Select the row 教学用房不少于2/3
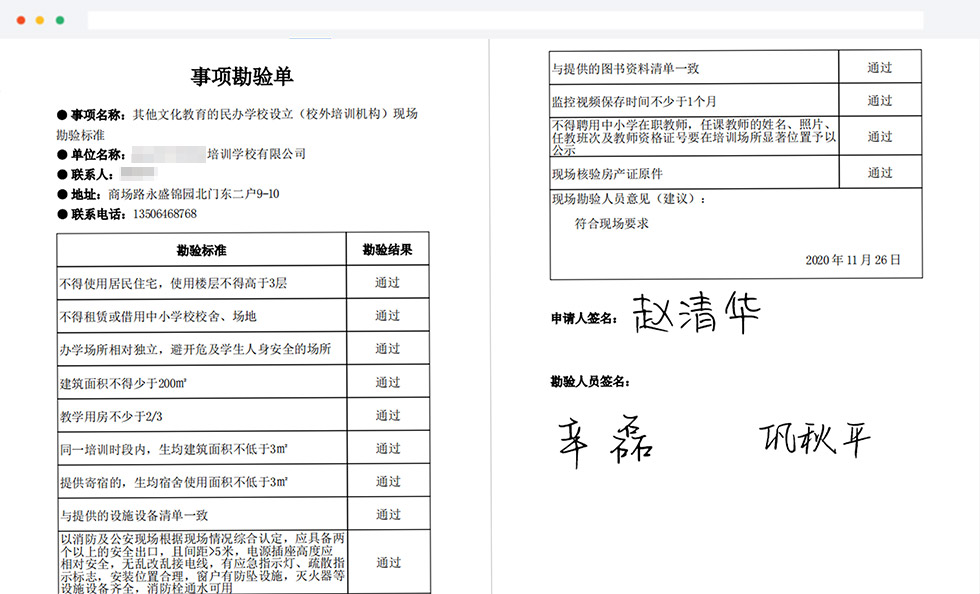Viewport: 980px width, 594px height. tap(201, 415)
